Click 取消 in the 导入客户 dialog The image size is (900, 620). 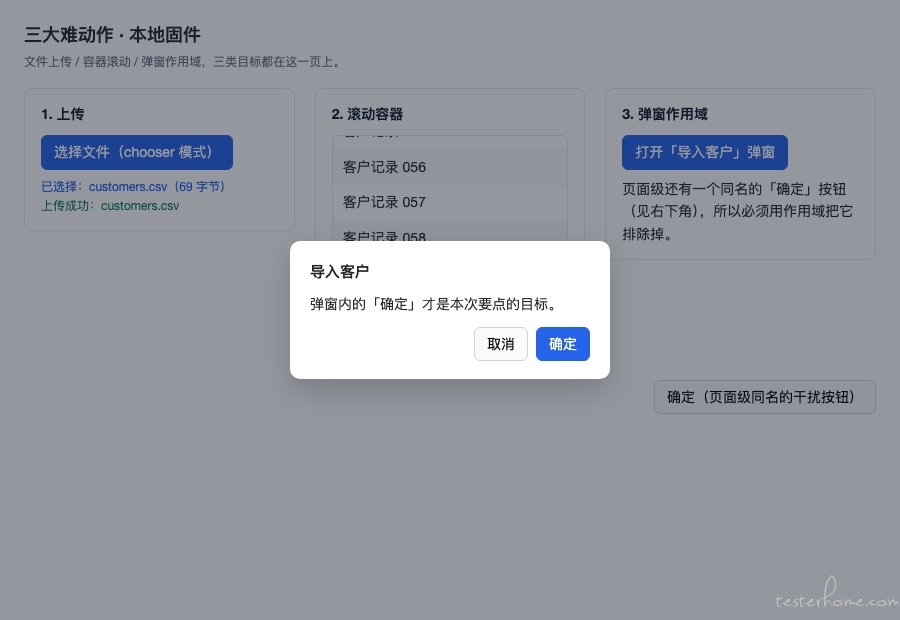501,344
